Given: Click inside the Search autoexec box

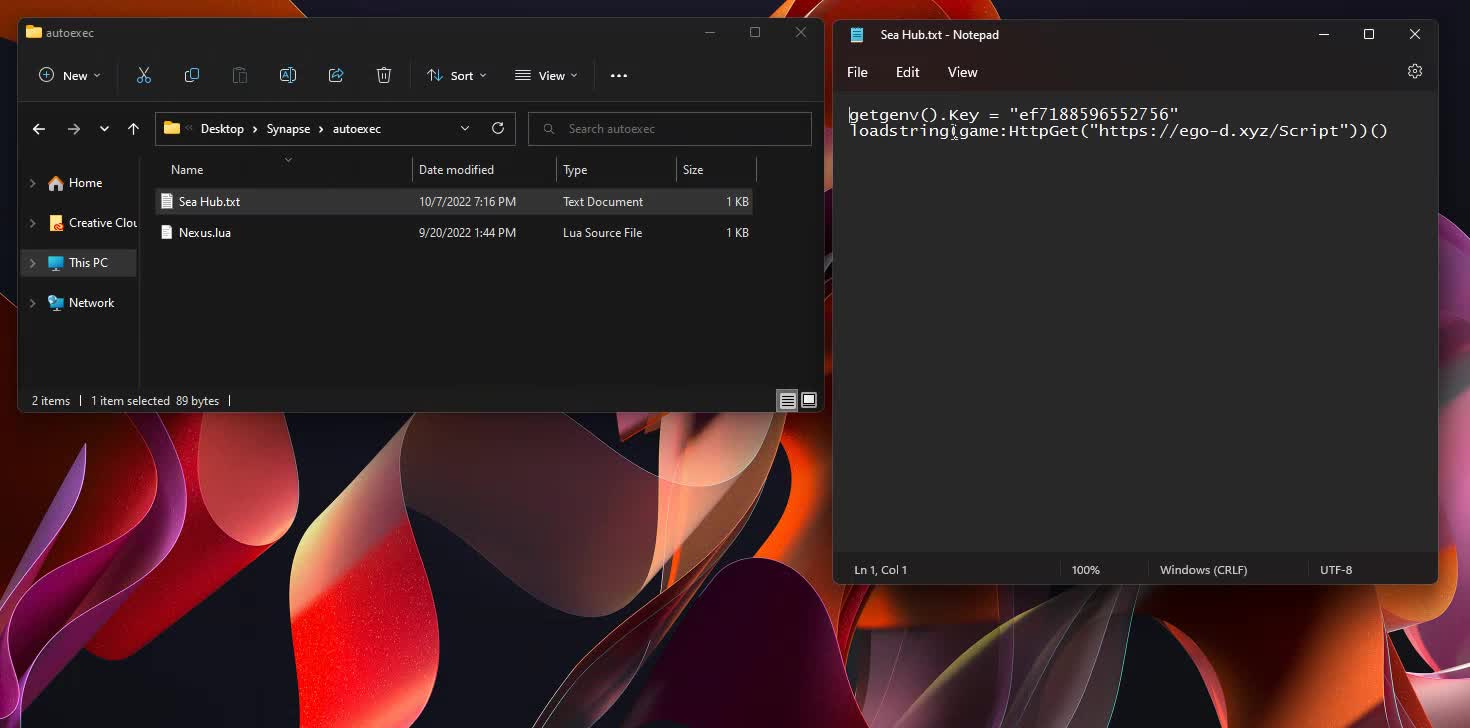Looking at the screenshot, I should pyautogui.click(x=670, y=128).
